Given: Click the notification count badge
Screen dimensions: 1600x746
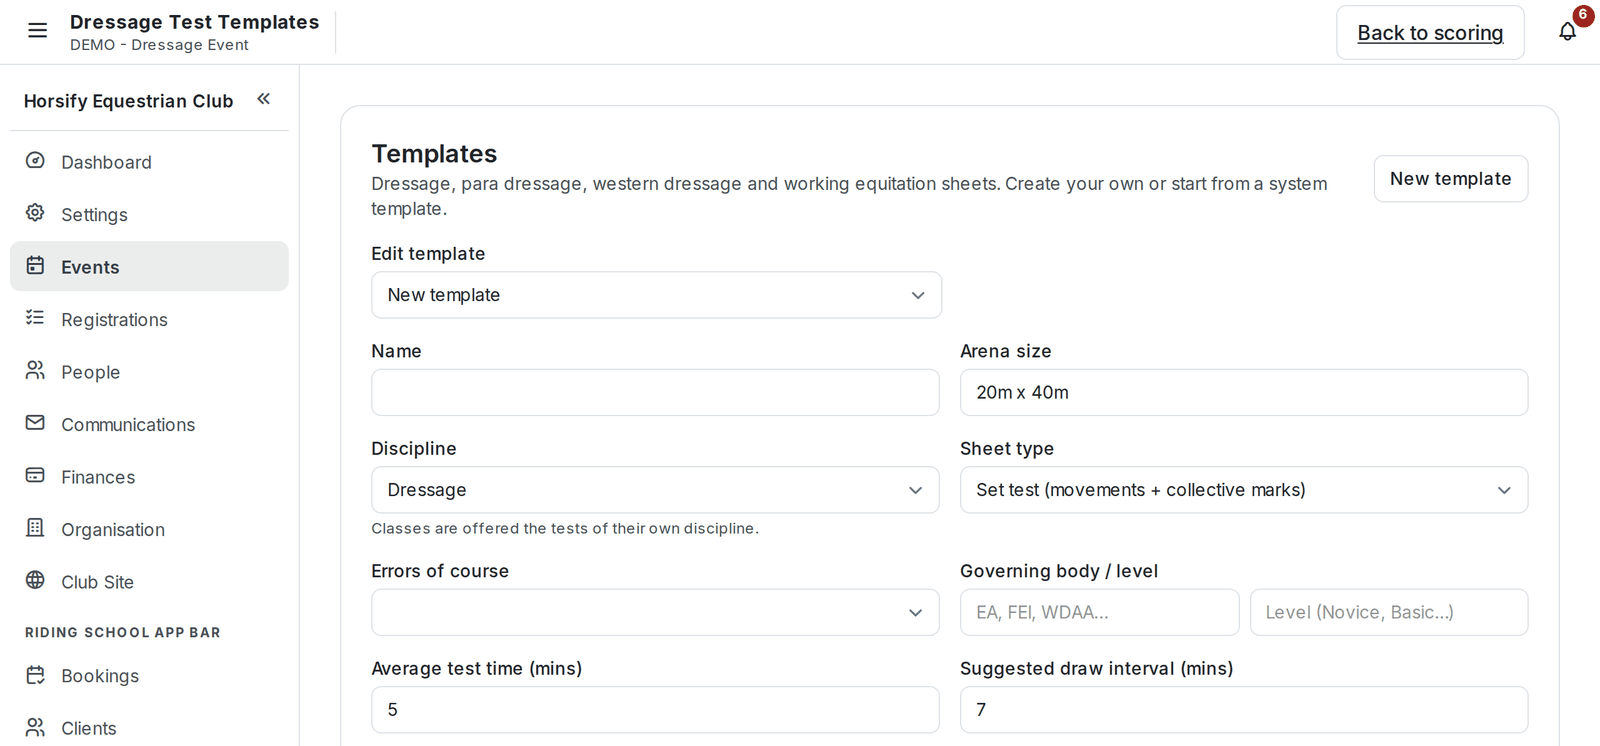Looking at the screenshot, I should coord(1583,15).
